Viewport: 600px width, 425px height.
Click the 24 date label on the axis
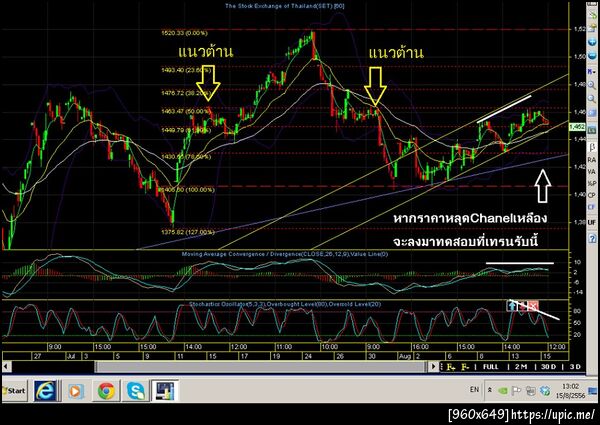coord(308,356)
